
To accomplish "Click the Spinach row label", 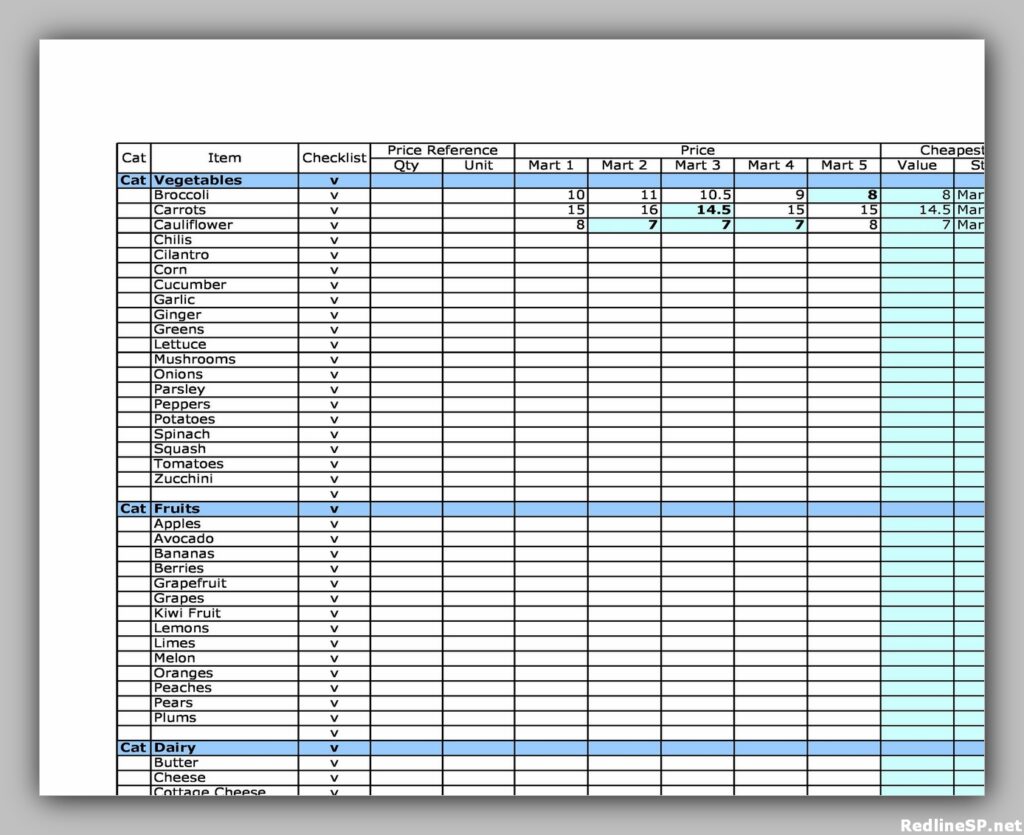I will click(182, 434).
